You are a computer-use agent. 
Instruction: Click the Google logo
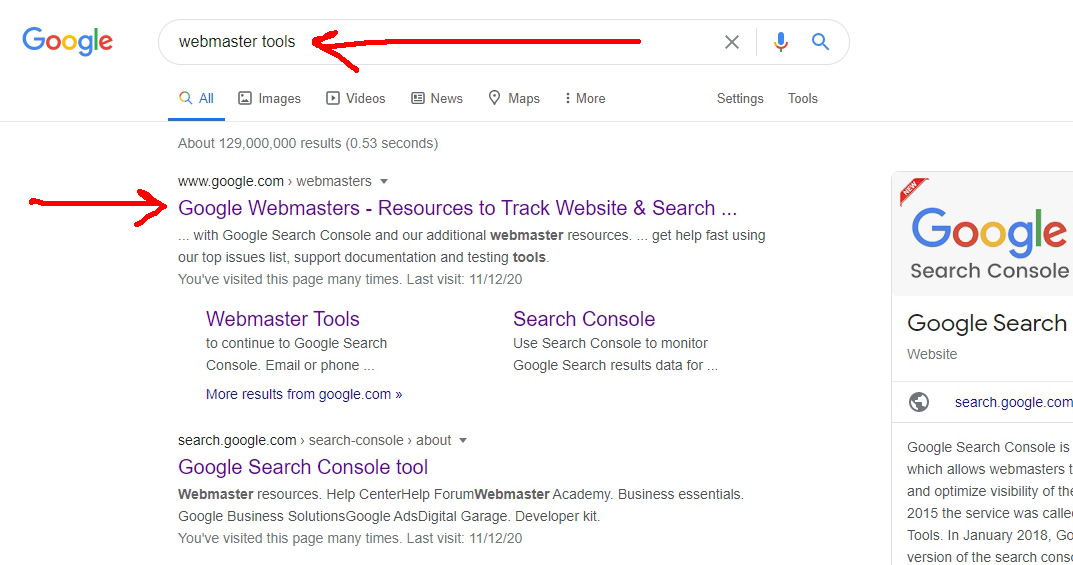(x=67, y=41)
